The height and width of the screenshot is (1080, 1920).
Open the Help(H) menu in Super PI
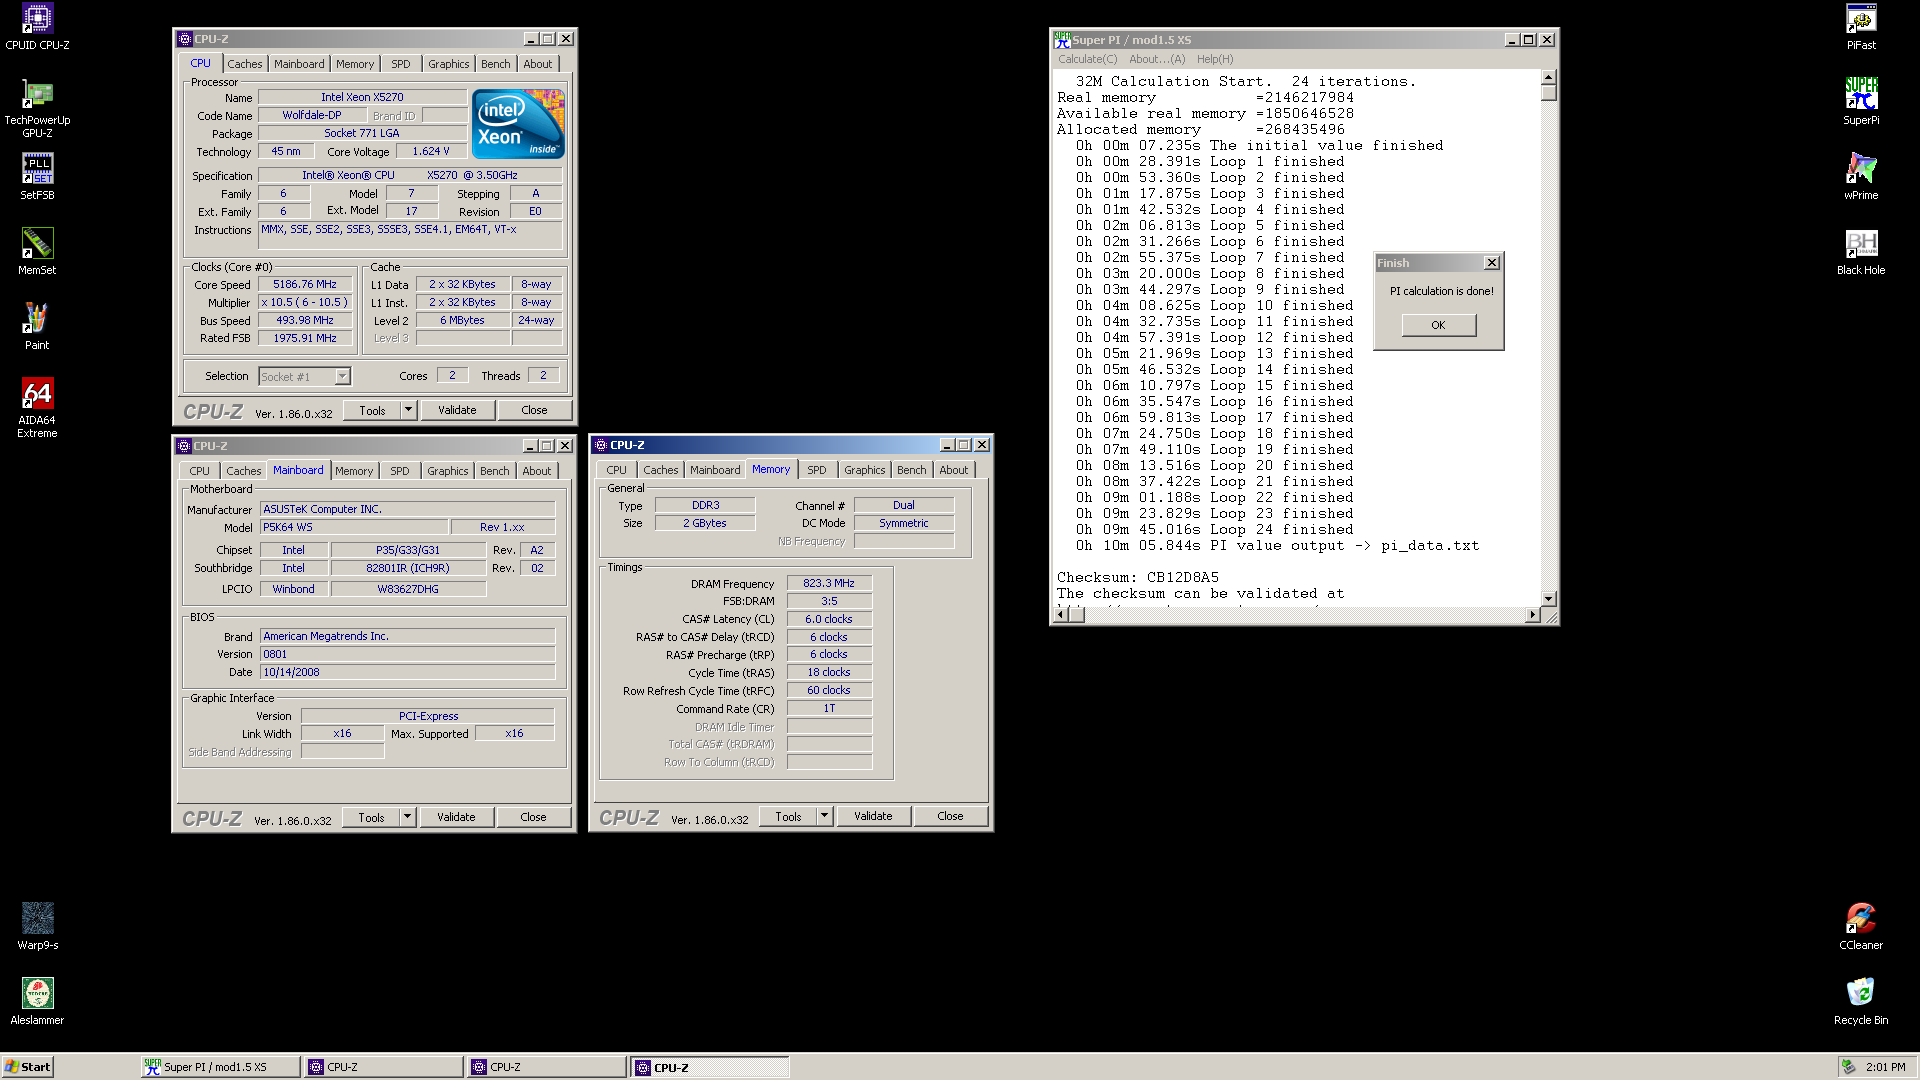pyautogui.click(x=1215, y=59)
